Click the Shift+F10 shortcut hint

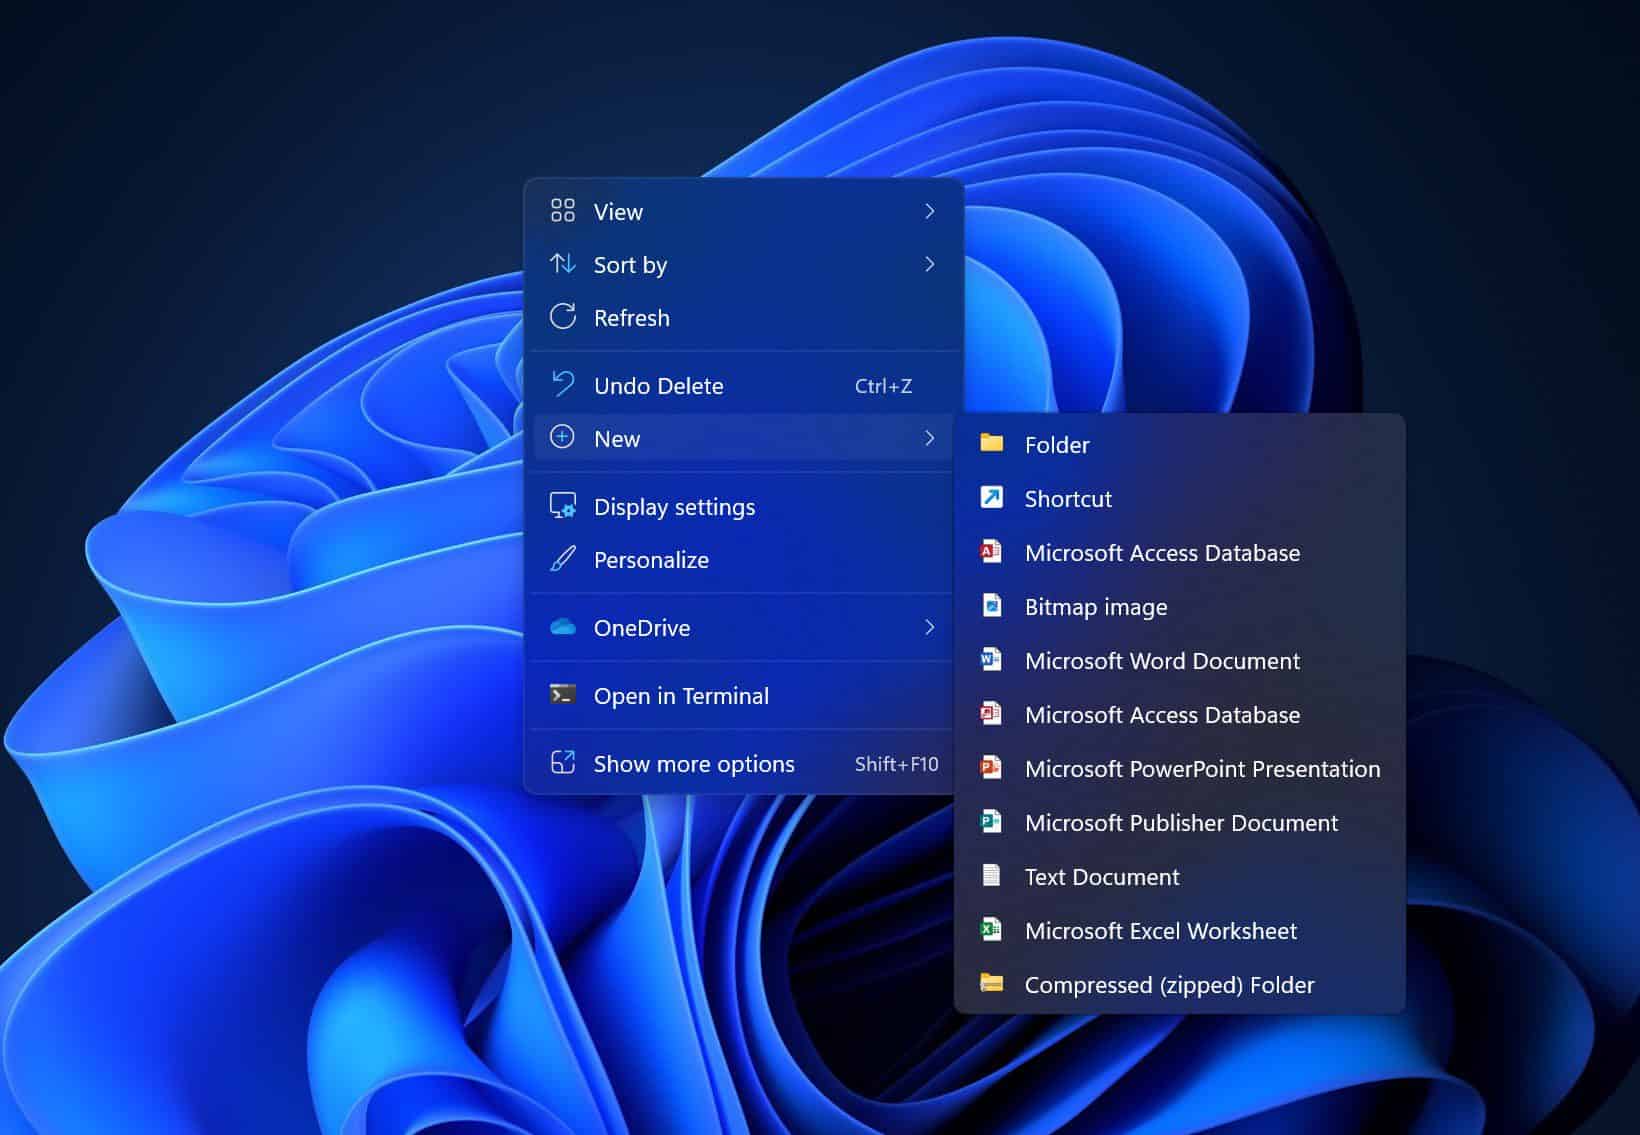[x=896, y=764]
